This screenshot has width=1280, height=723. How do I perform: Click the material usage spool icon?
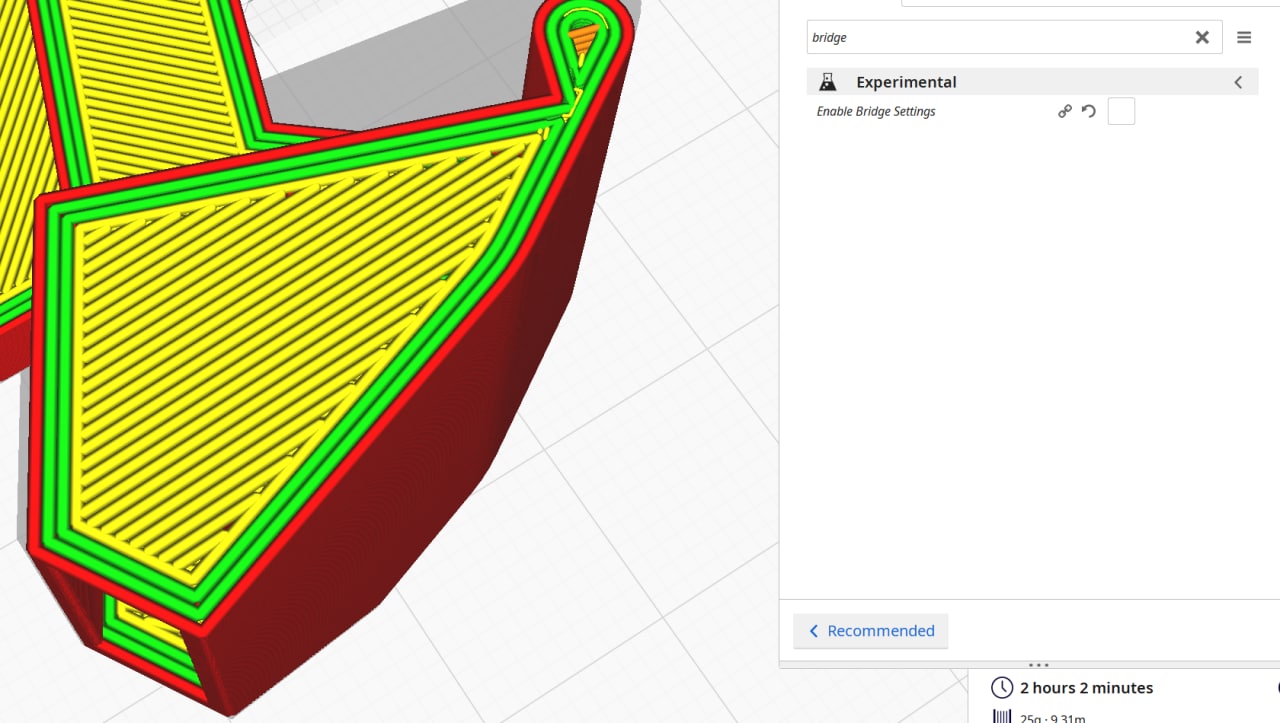coord(1001,717)
